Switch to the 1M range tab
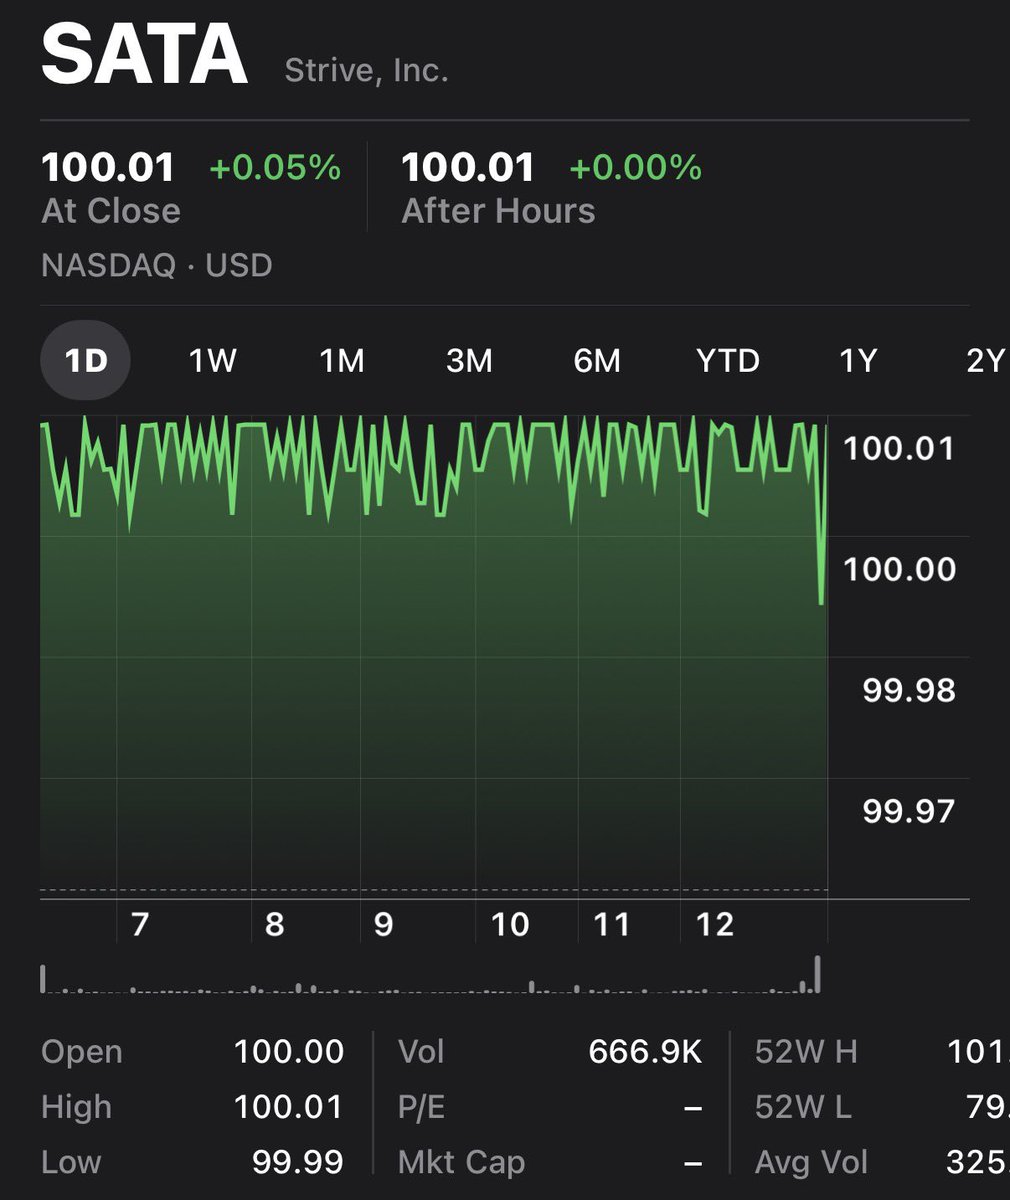 342,360
